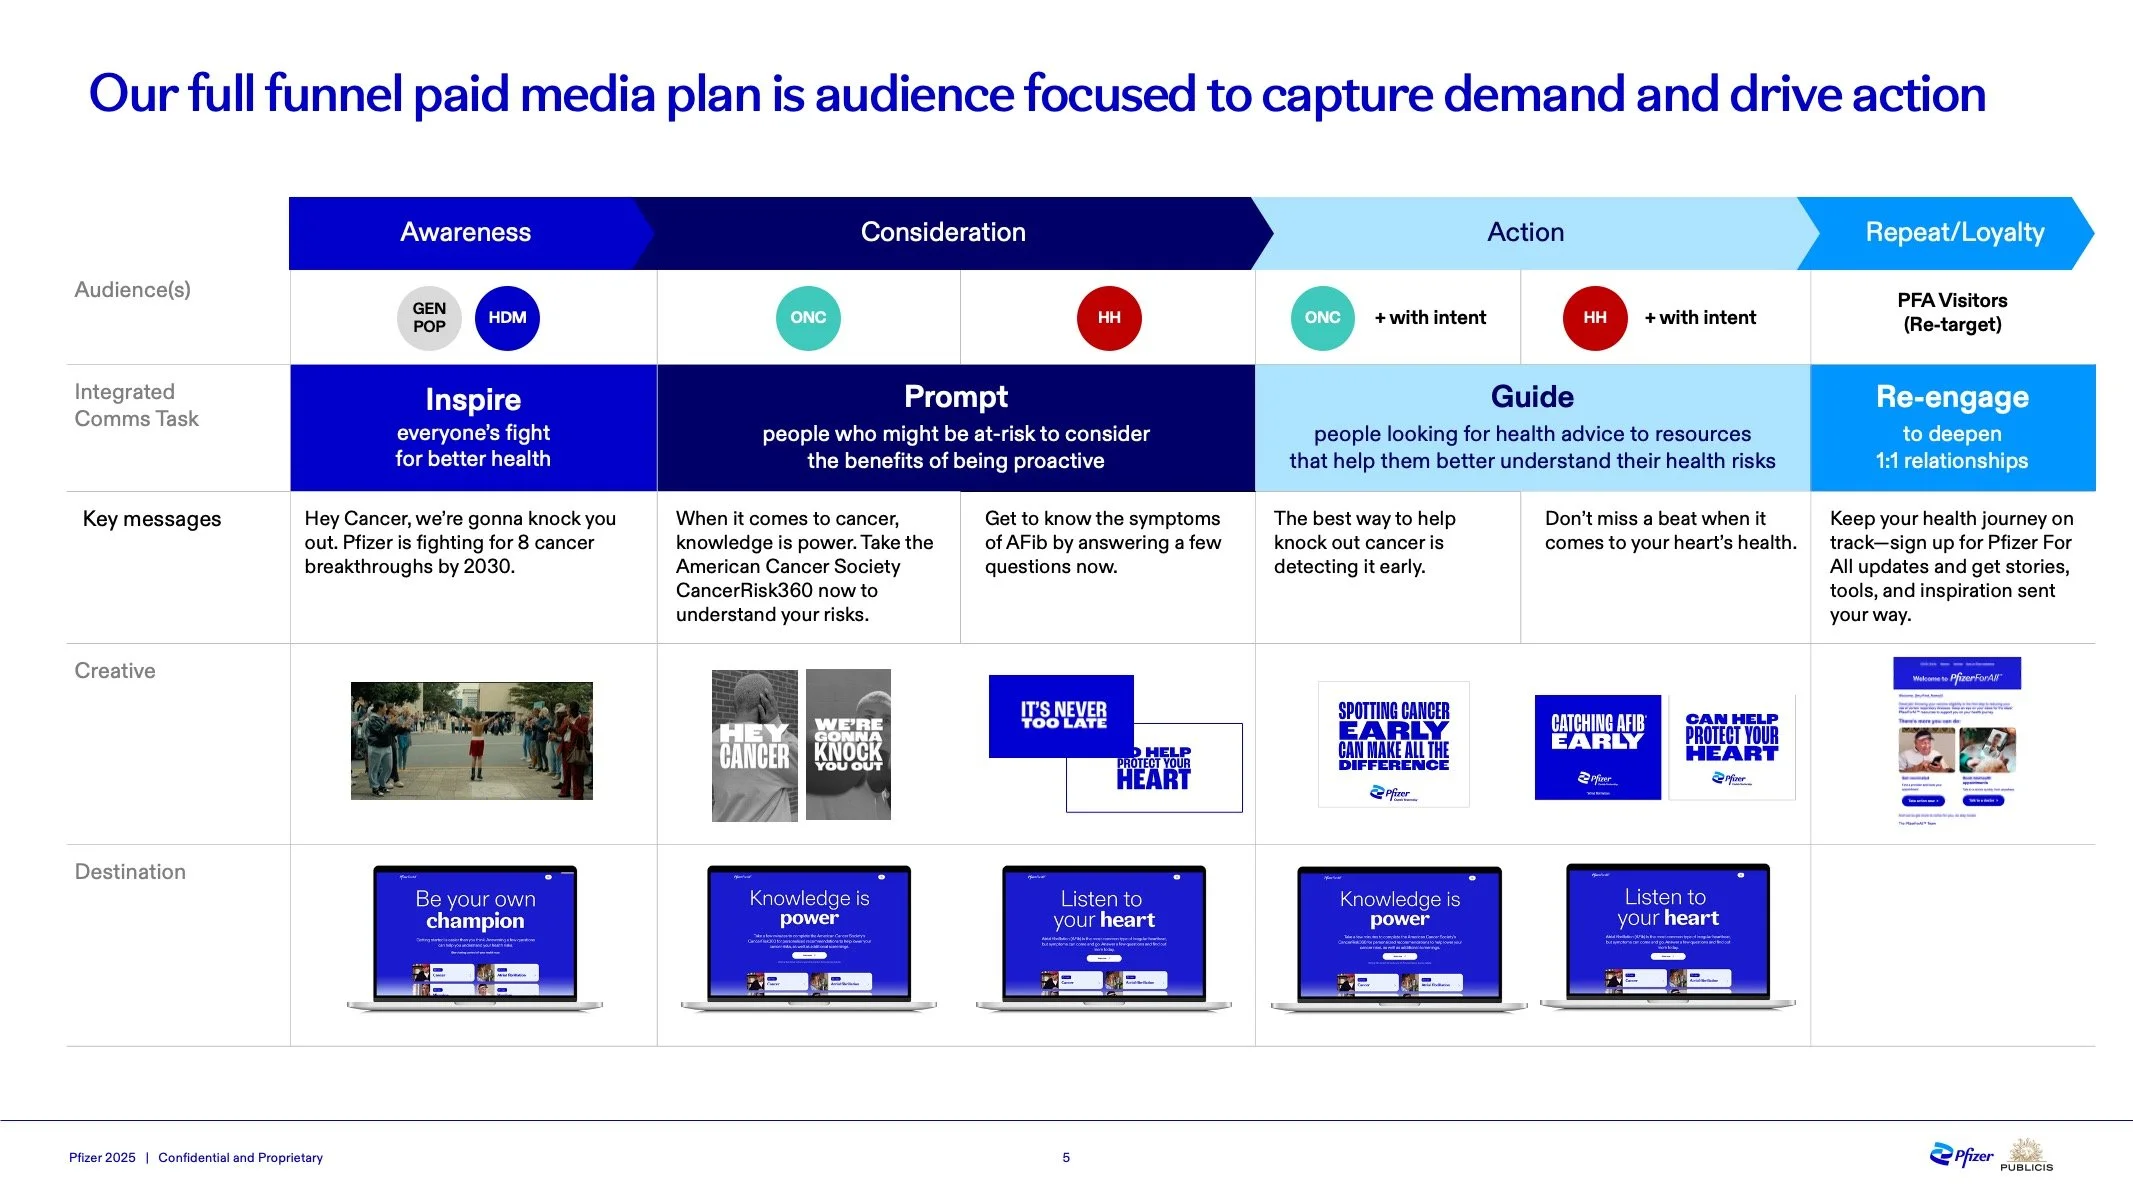Select the ONC circle beside '+ with intent'

[1322, 318]
